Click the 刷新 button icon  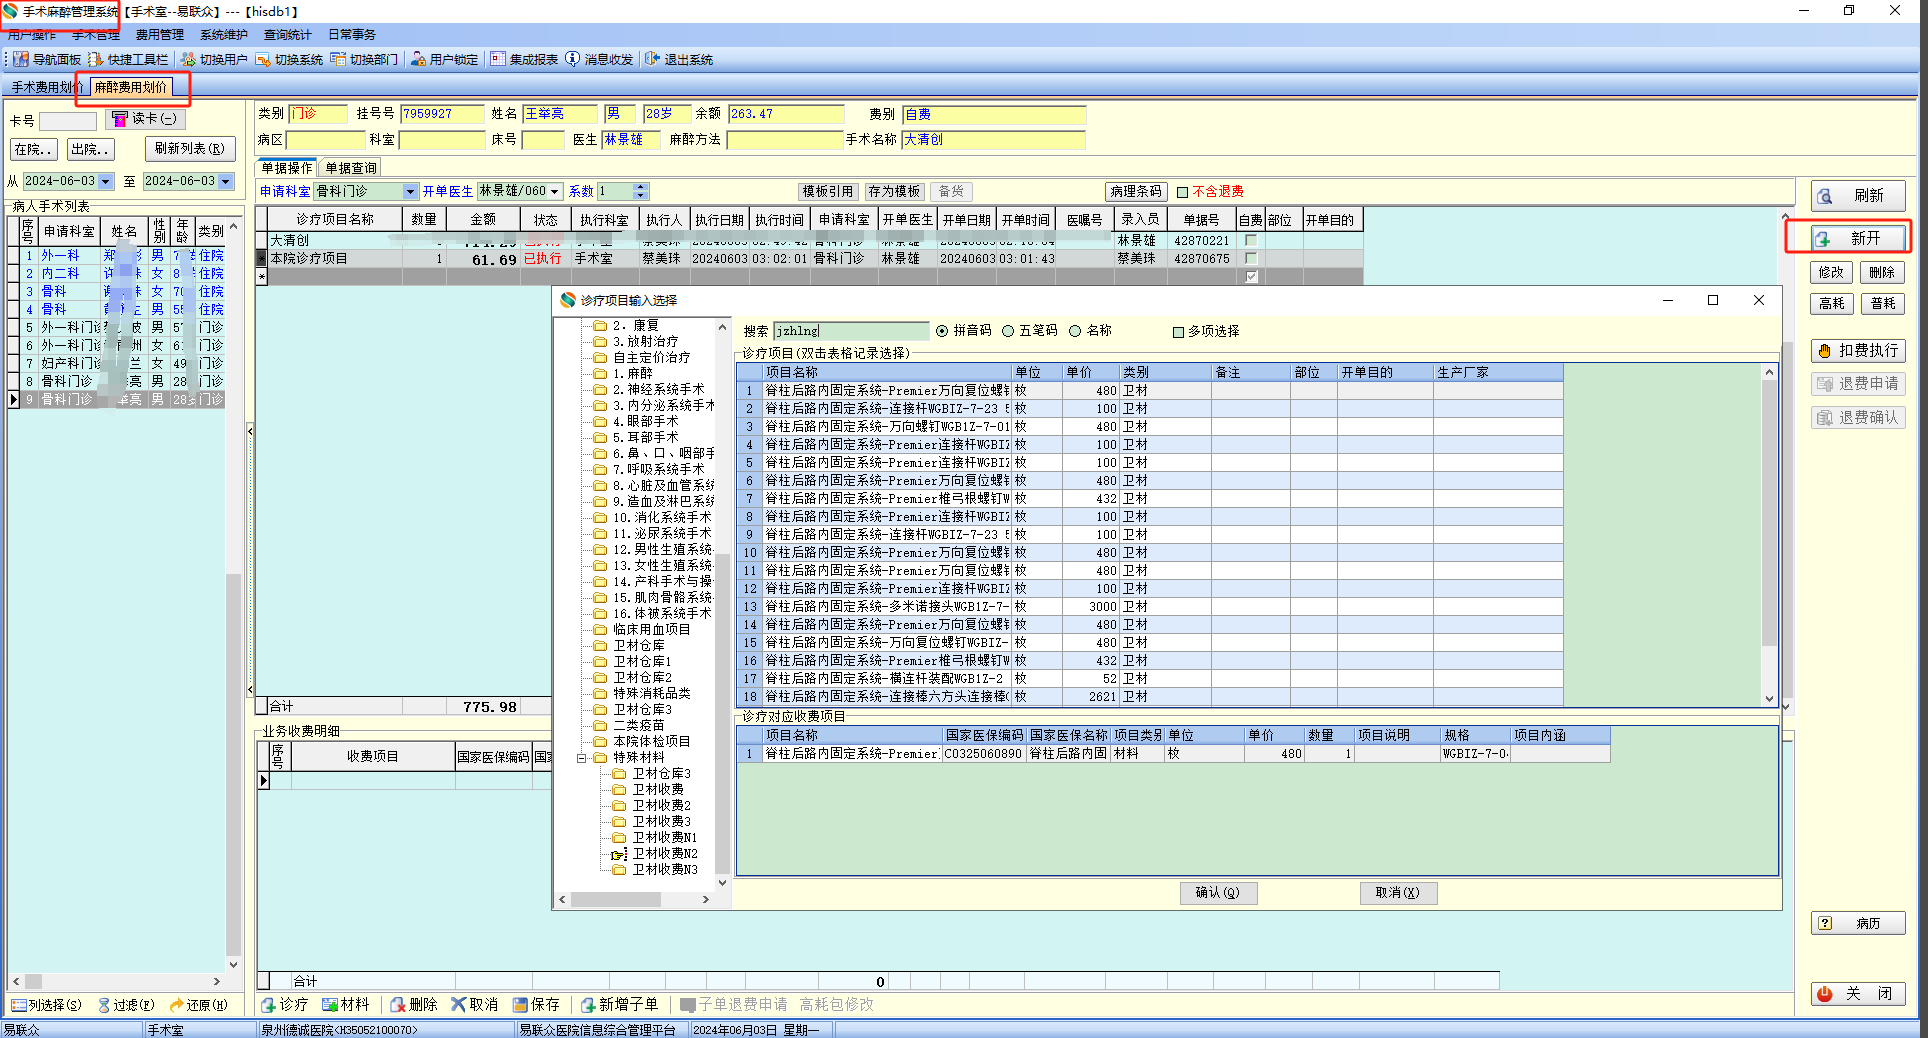pos(1826,196)
